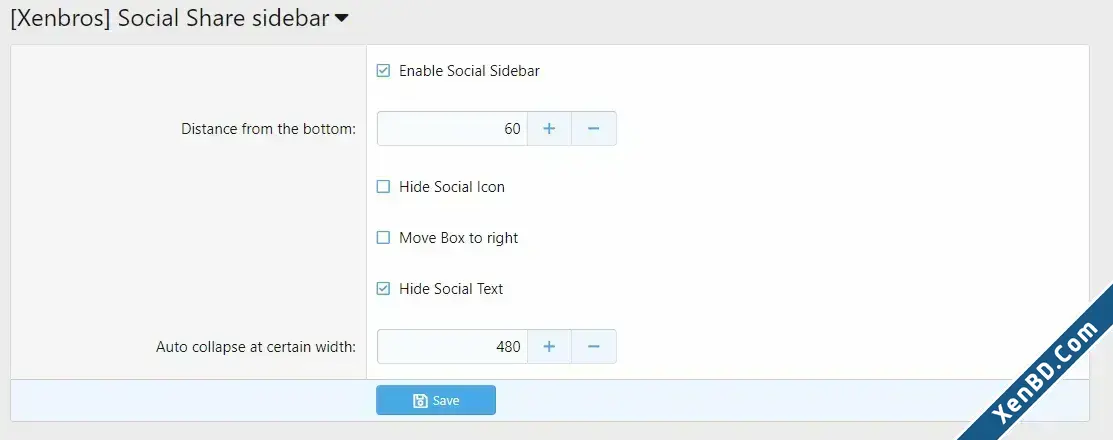1113x440 pixels.
Task: Click the Hide Social Icon label text
Action: [x=451, y=187]
